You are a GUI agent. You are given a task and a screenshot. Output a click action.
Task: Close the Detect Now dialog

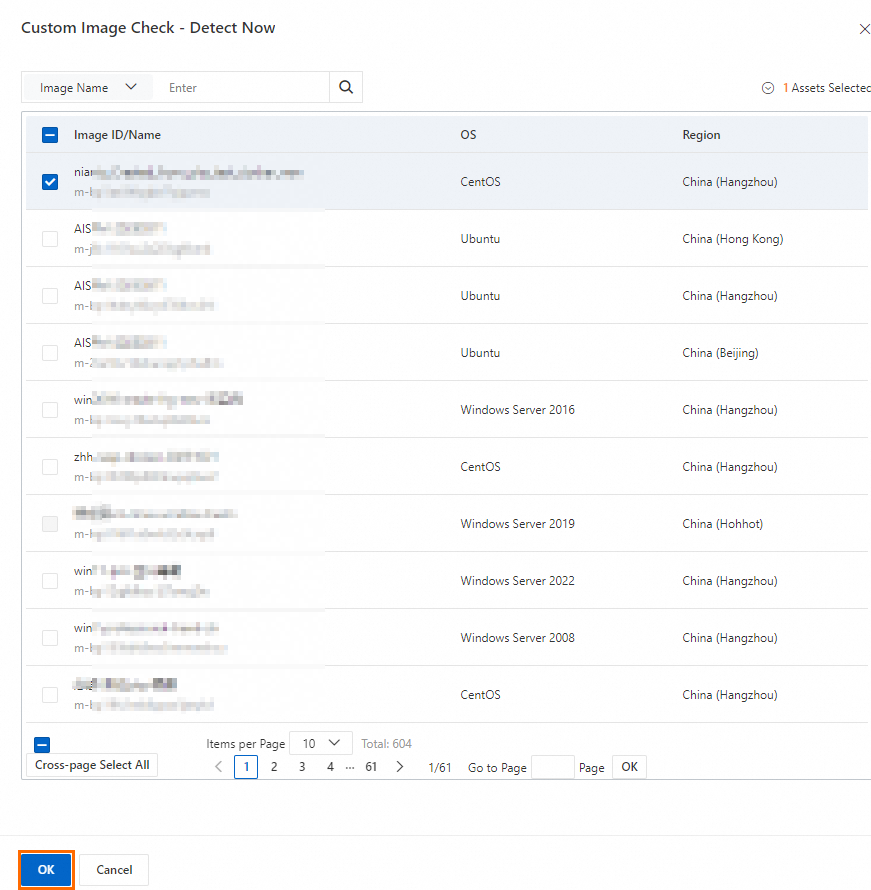pos(864,29)
